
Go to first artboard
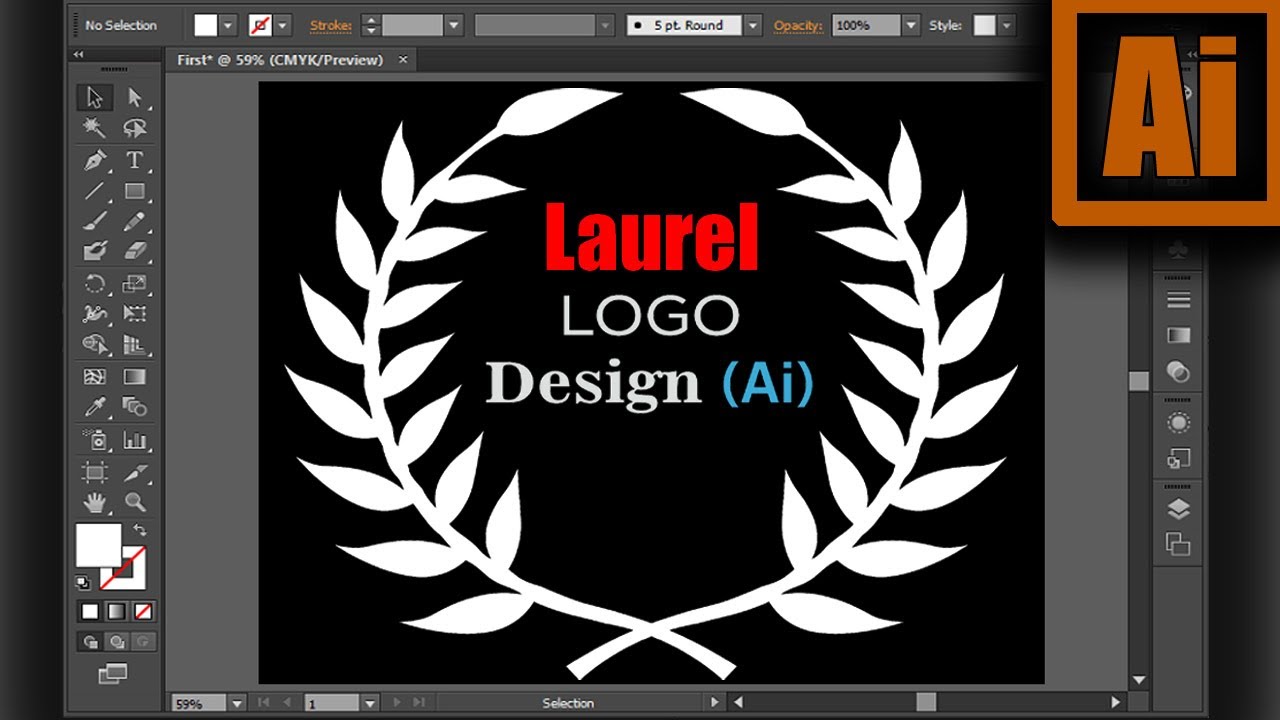coord(265,703)
